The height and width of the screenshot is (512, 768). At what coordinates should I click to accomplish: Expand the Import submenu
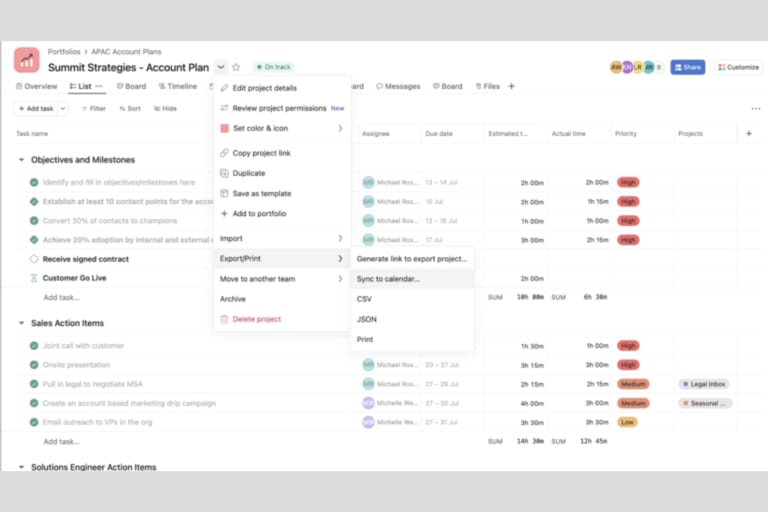282,239
